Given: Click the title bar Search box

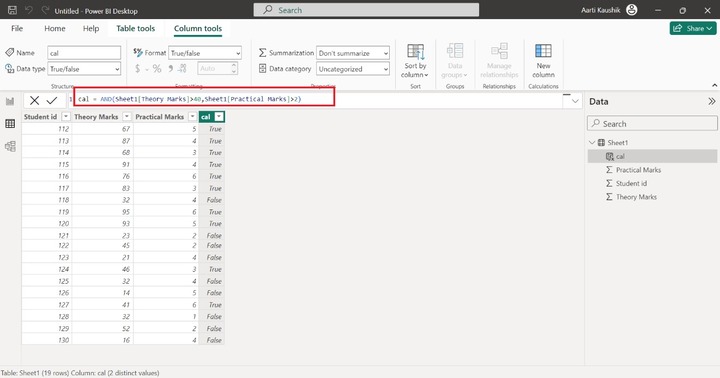Looking at the screenshot, I should click(x=366, y=10).
